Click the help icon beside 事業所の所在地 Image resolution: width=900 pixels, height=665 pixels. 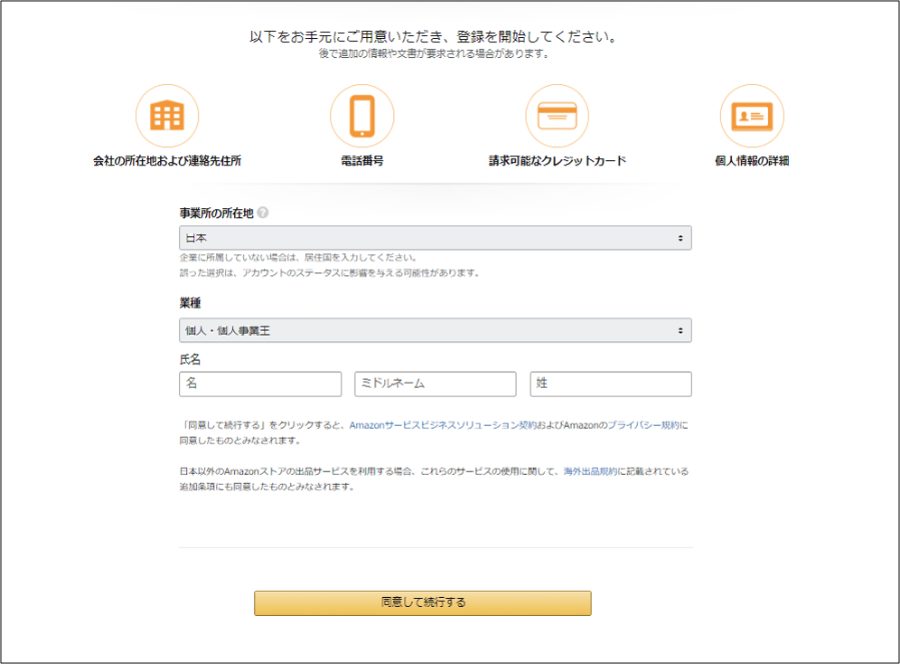(263, 213)
